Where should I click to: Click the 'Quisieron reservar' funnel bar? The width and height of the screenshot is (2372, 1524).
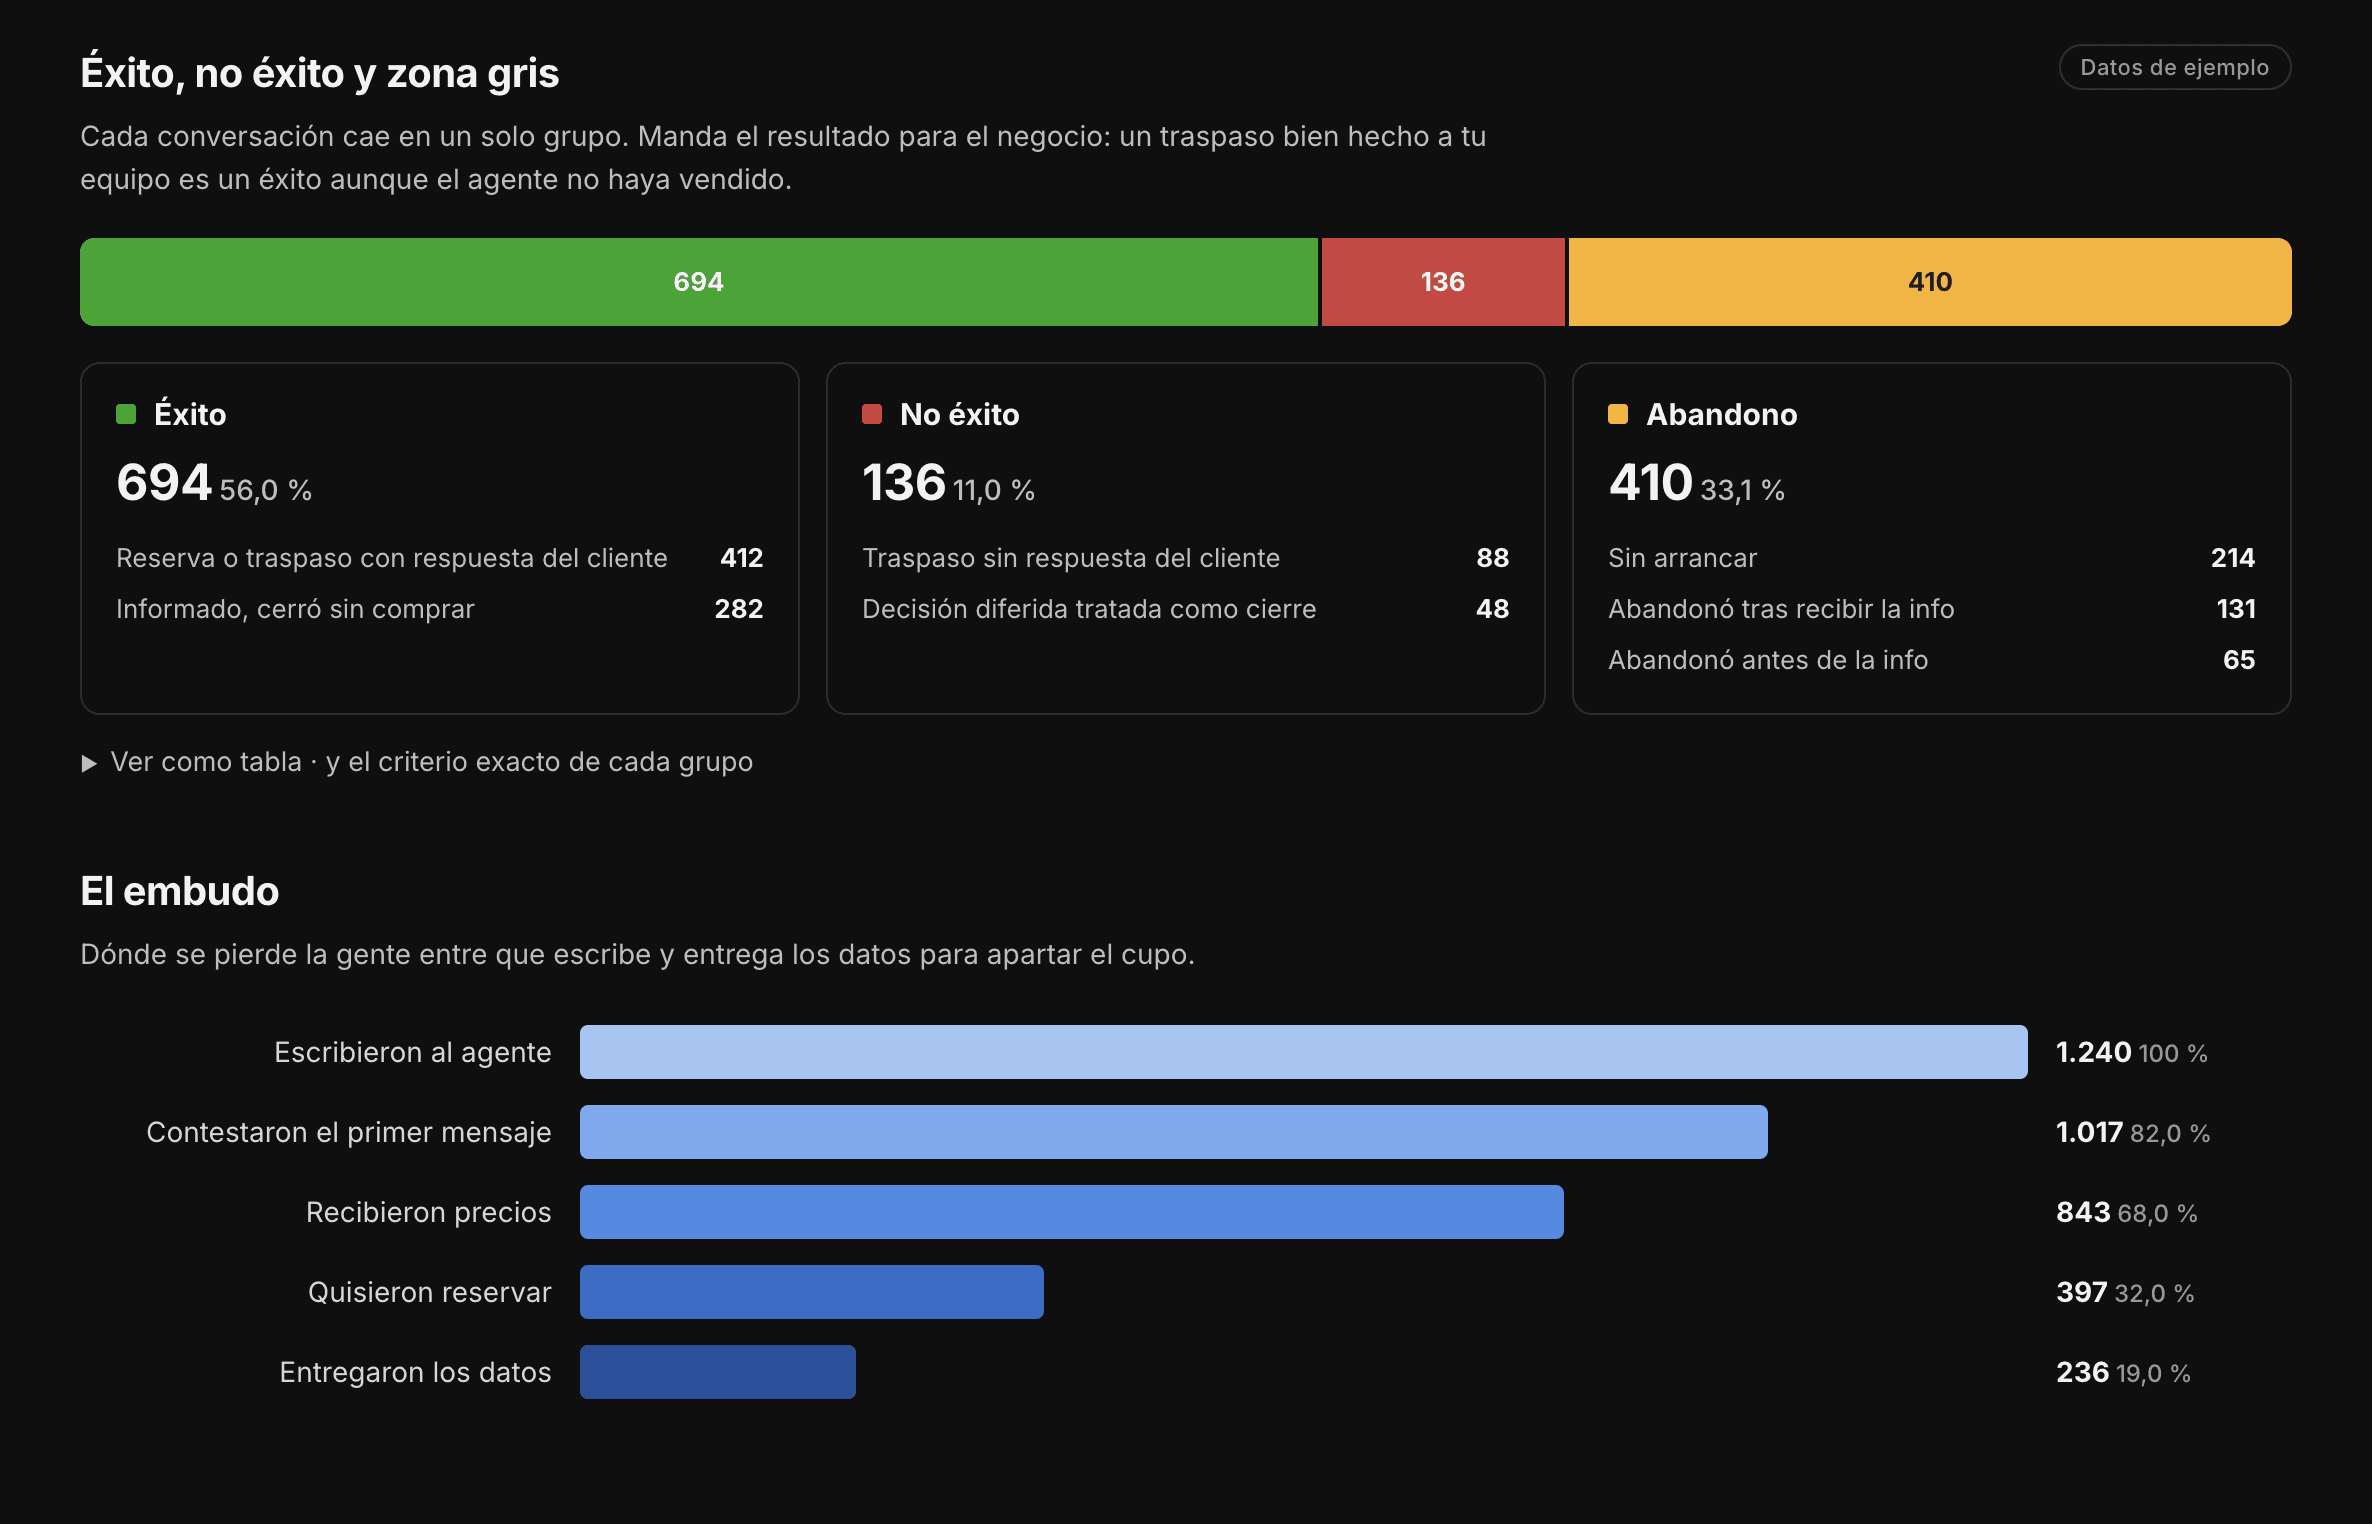point(811,1292)
